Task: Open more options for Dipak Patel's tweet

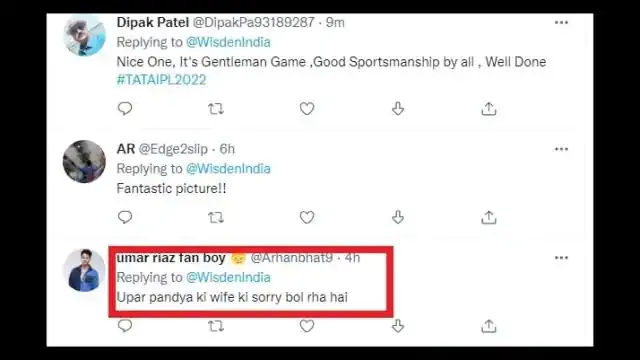Action: (x=562, y=22)
